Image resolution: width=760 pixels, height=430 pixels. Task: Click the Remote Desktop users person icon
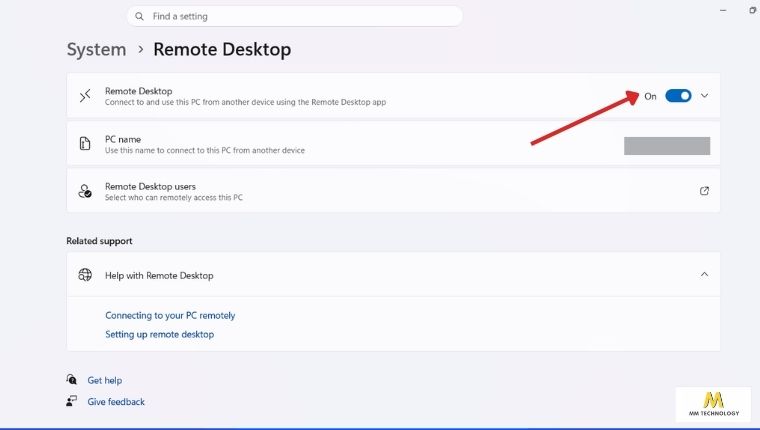click(x=85, y=191)
